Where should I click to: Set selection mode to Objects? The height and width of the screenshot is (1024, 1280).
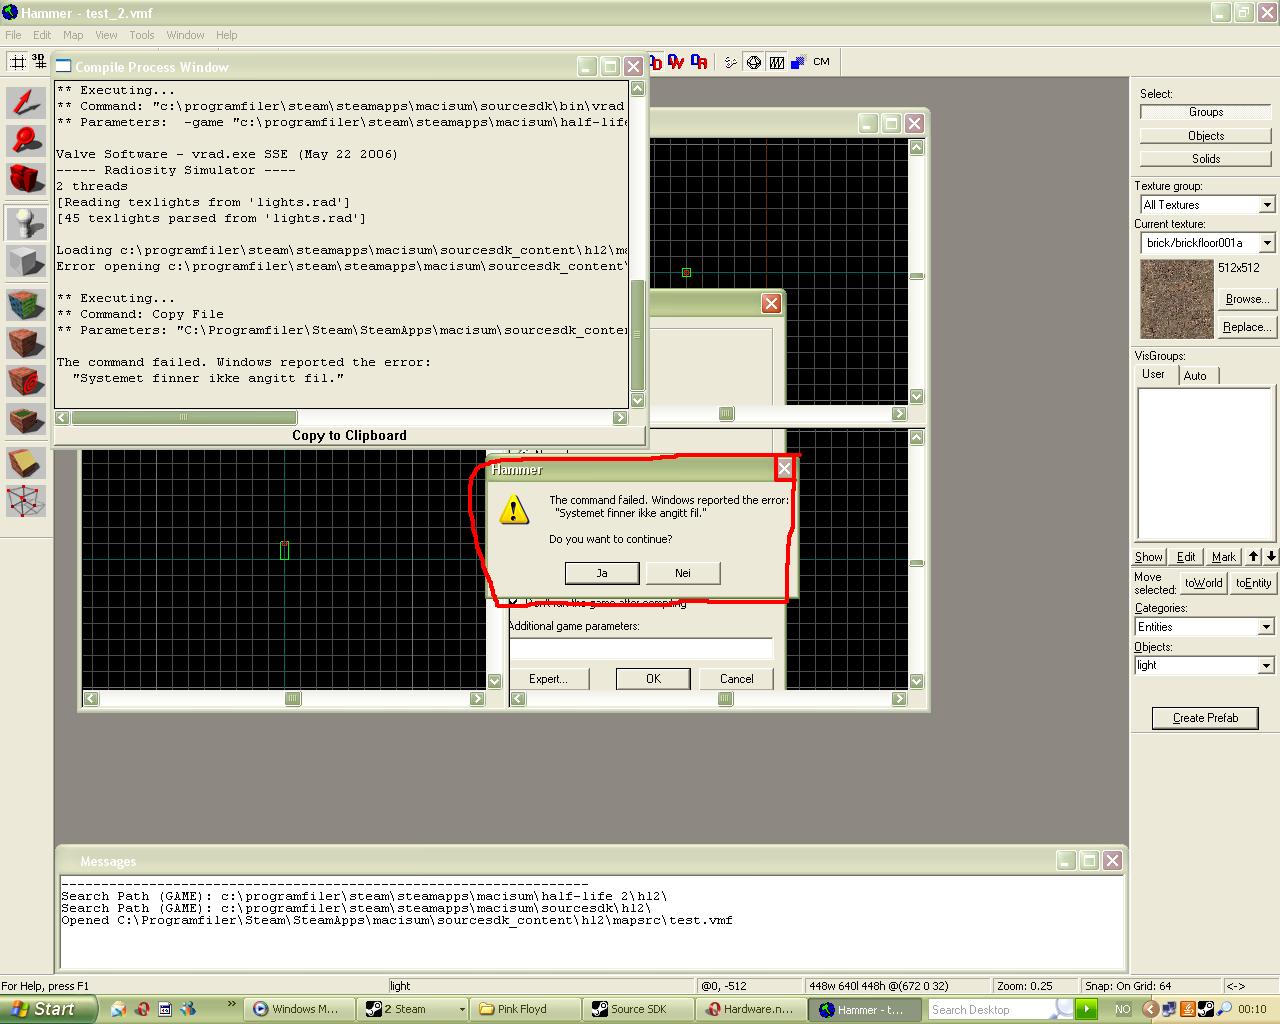(x=1206, y=136)
